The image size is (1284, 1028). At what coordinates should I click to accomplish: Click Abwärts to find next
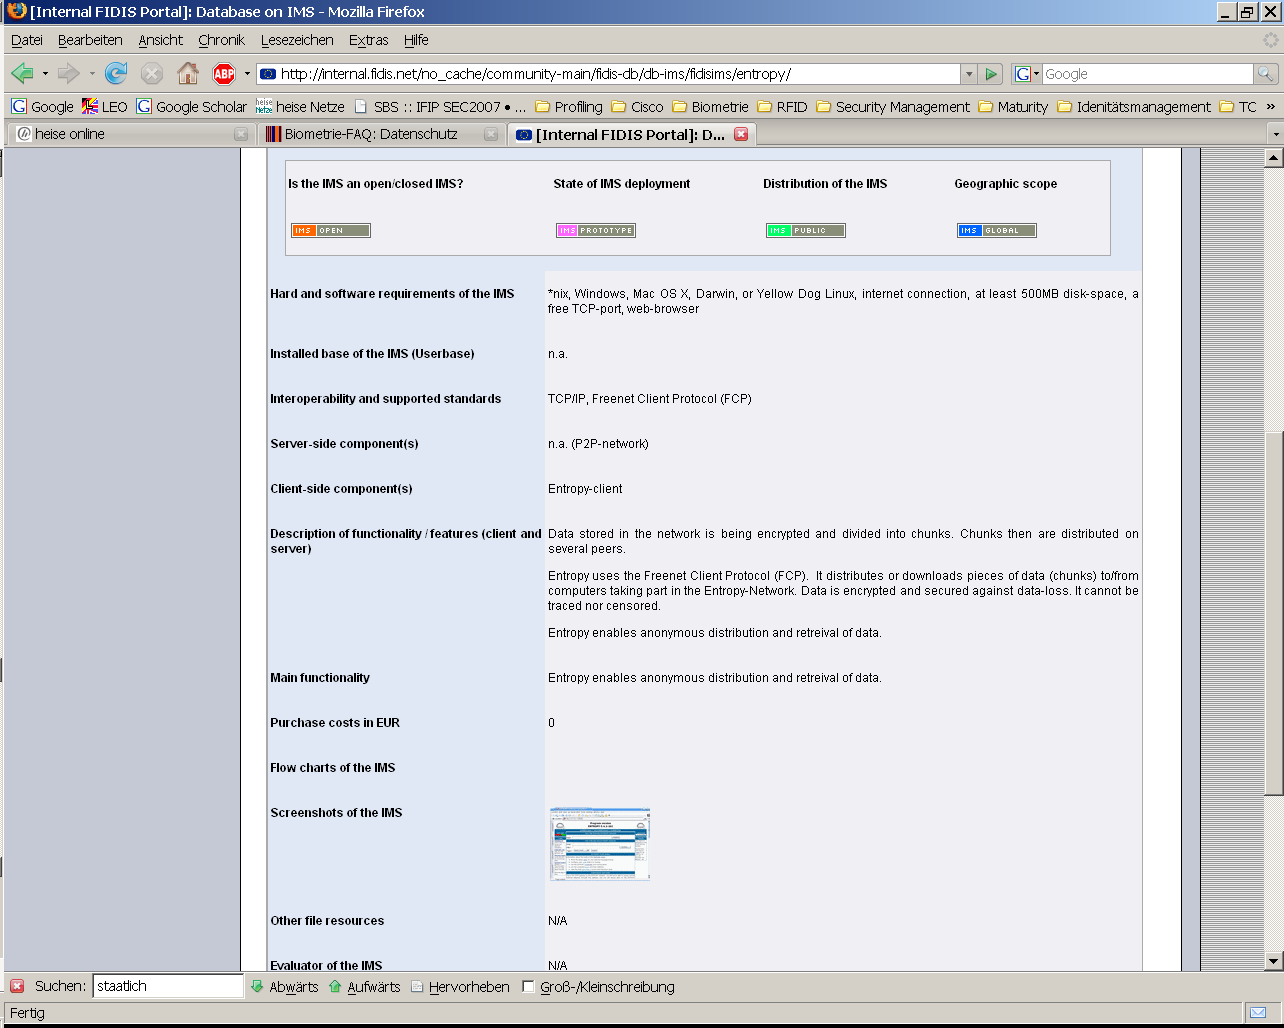pos(284,987)
